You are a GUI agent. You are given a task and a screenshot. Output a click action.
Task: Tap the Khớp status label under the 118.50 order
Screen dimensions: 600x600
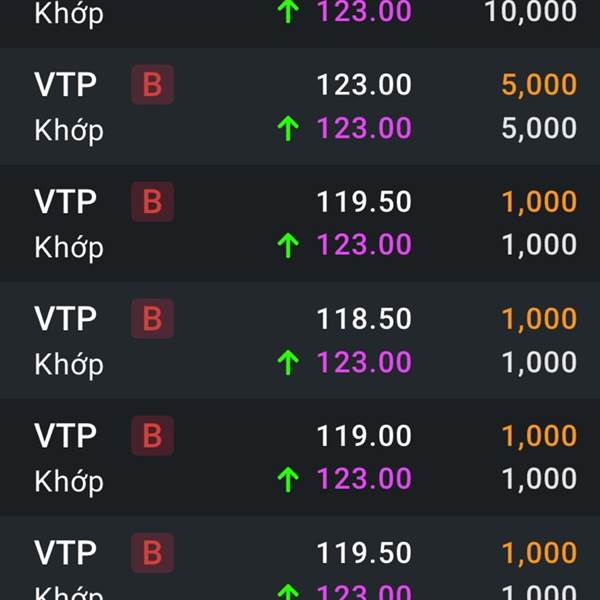(x=69, y=365)
